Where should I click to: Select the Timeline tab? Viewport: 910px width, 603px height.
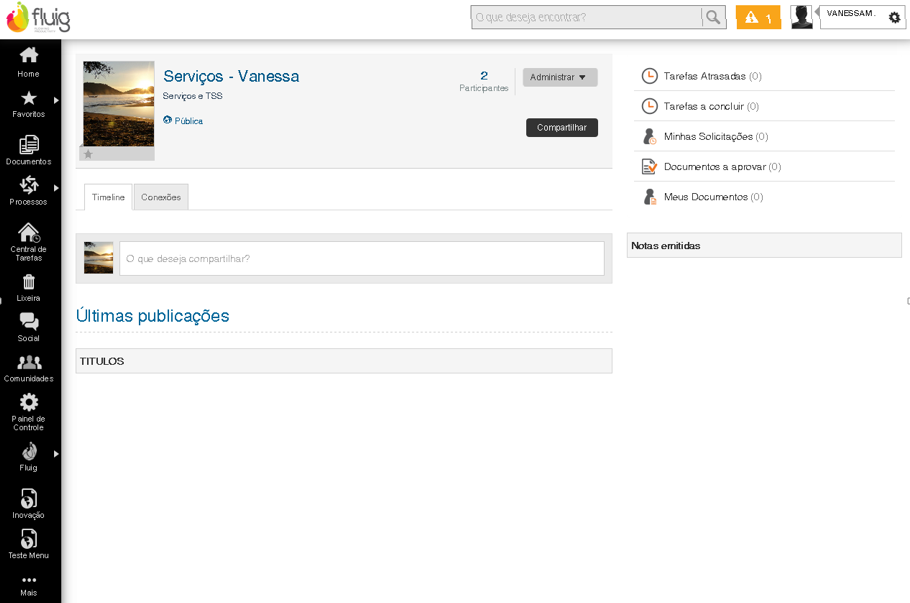[x=108, y=197]
